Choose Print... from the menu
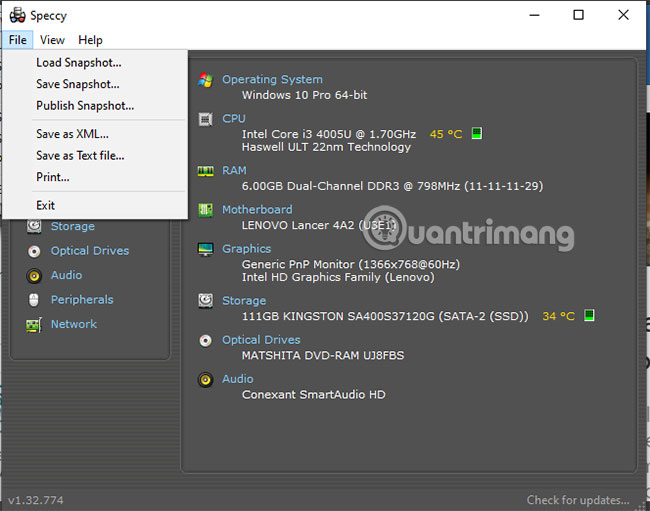650x511 pixels. coord(53,177)
